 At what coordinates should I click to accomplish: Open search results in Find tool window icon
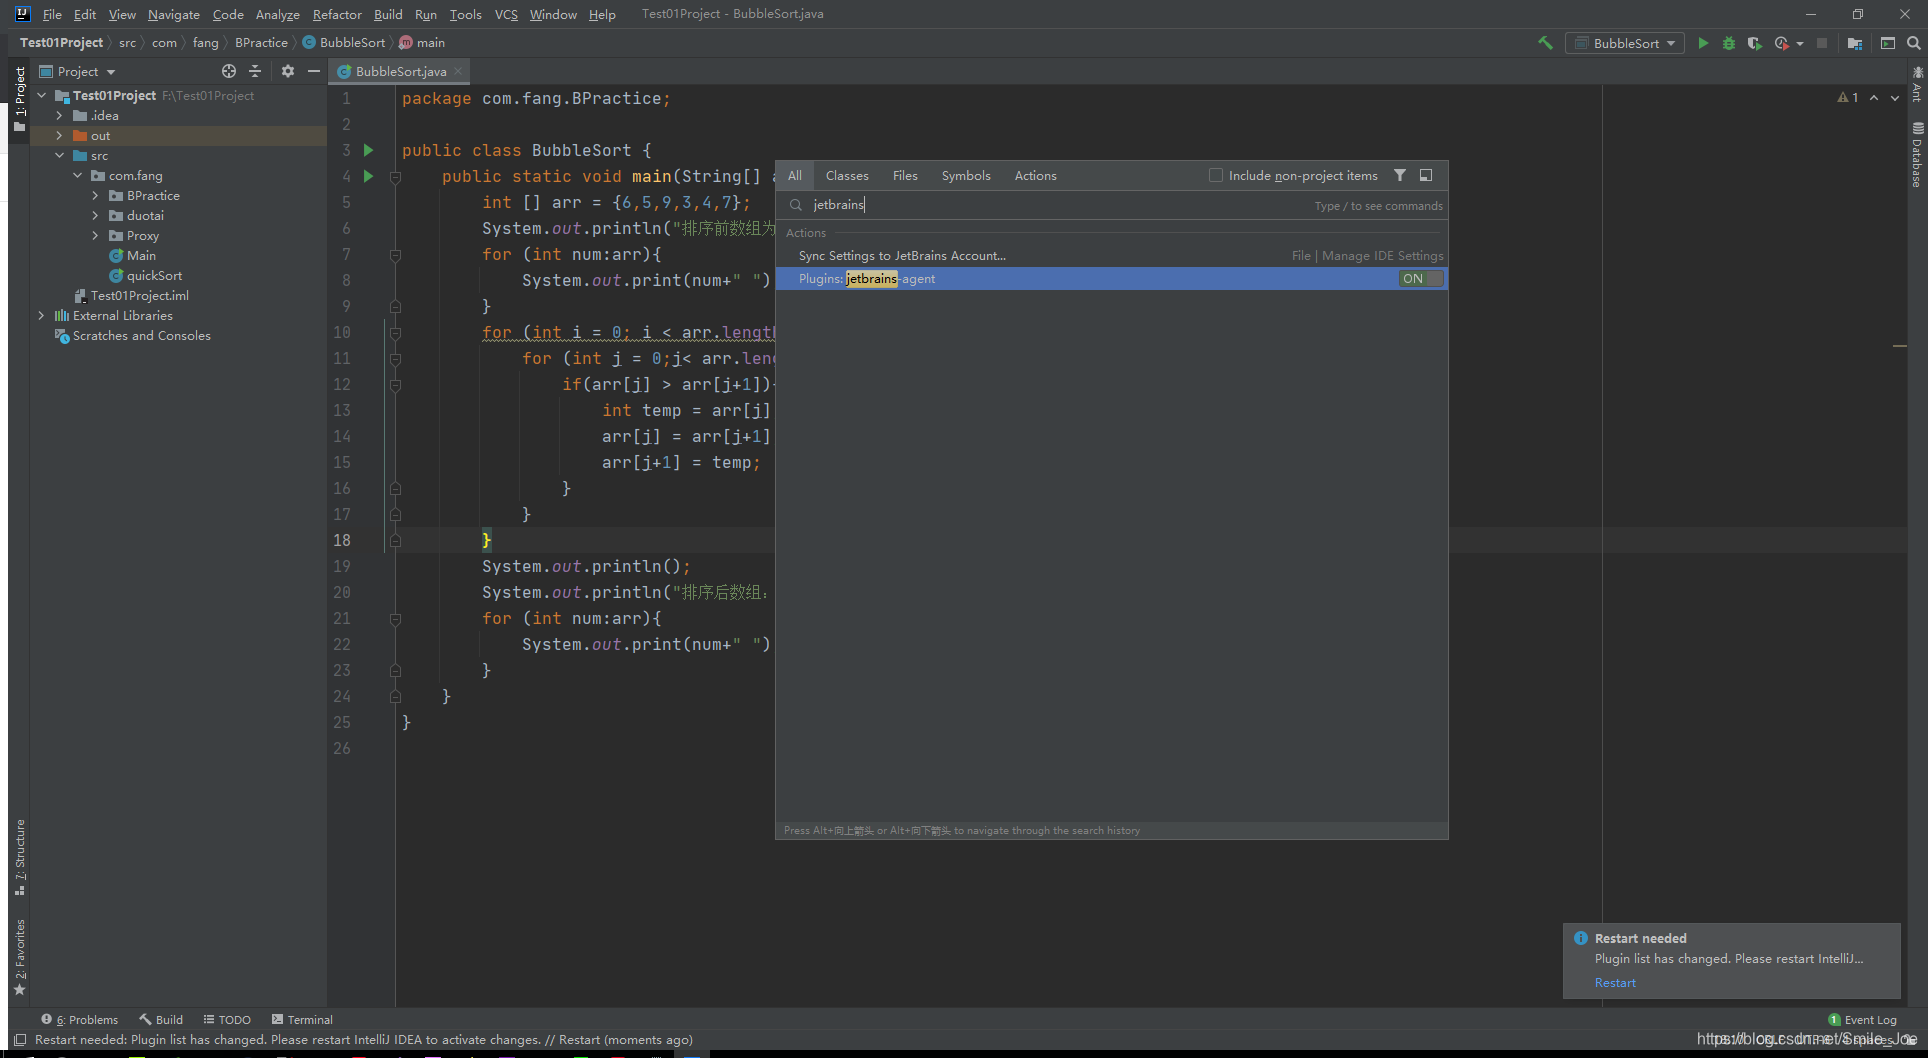tap(1426, 175)
